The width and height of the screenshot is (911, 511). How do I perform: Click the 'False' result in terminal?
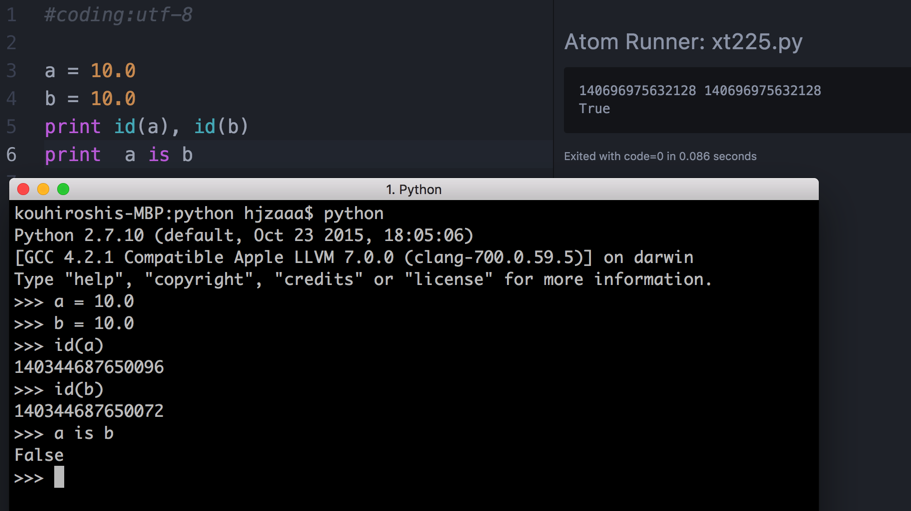(39, 455)
